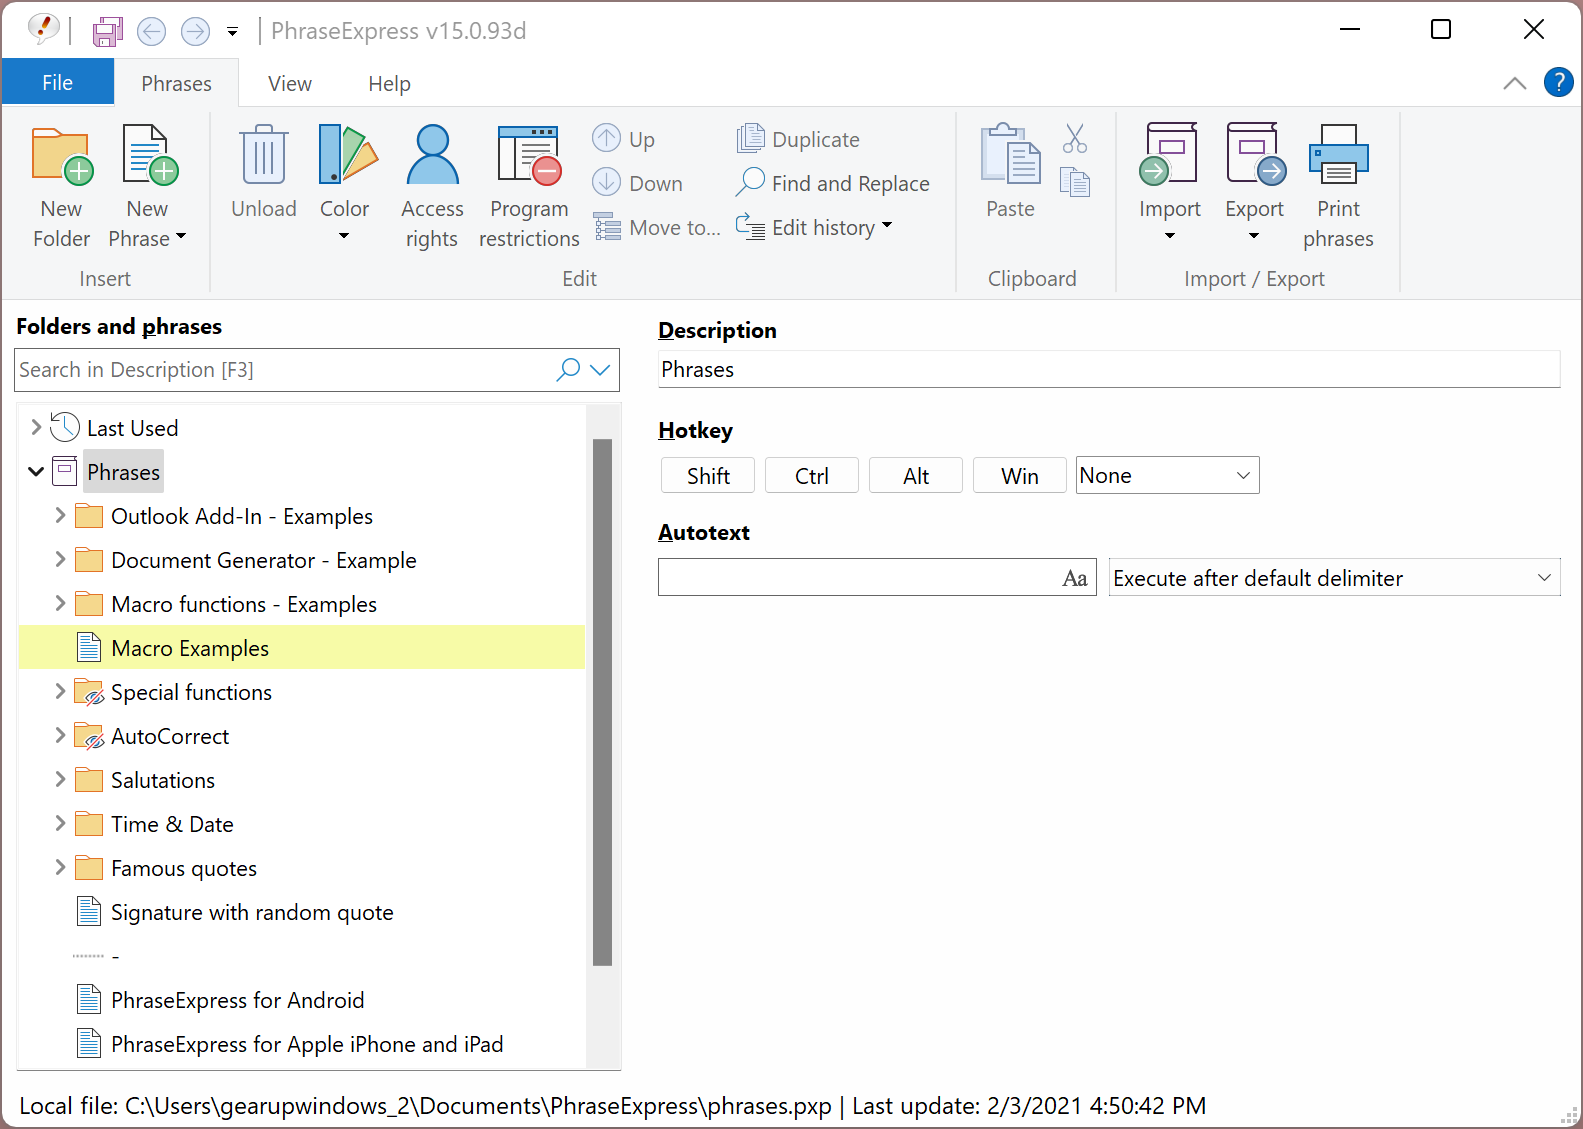Select the Time & Date folder
Screen dimensions: 1583x1129
click(x=172, y=824)
